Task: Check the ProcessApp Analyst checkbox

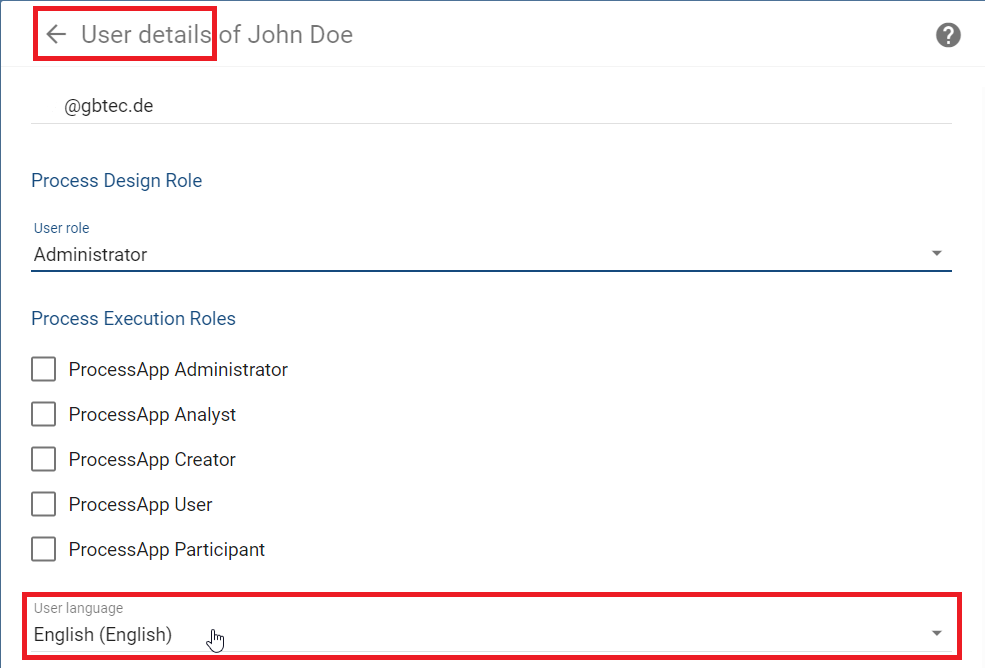Action: (43, 414)
